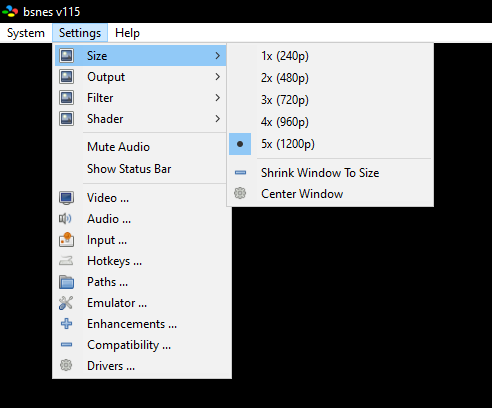Image resolution: width=492 pixels, height=408 pixels.
Task: Open the Help menu
Action: [127, 33]
